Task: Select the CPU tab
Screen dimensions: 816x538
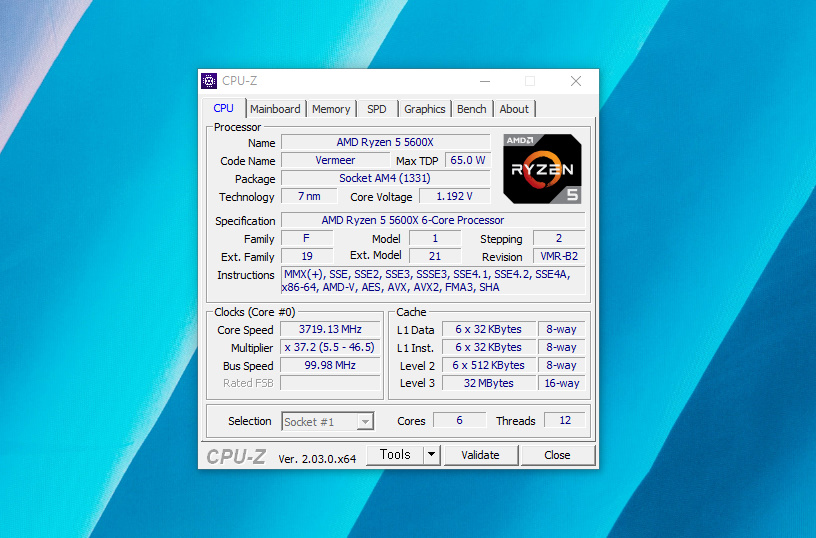Action: coord(223,108)
